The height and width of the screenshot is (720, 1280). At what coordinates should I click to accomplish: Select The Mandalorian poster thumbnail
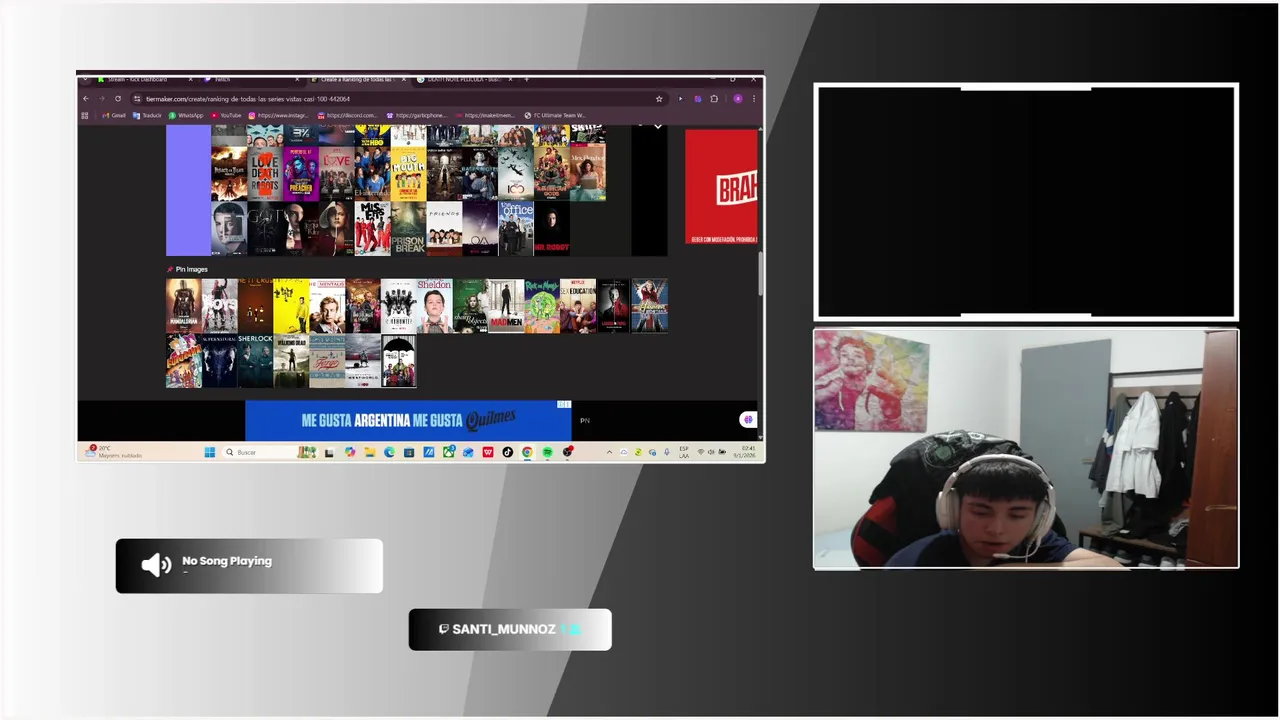[183, 306]
